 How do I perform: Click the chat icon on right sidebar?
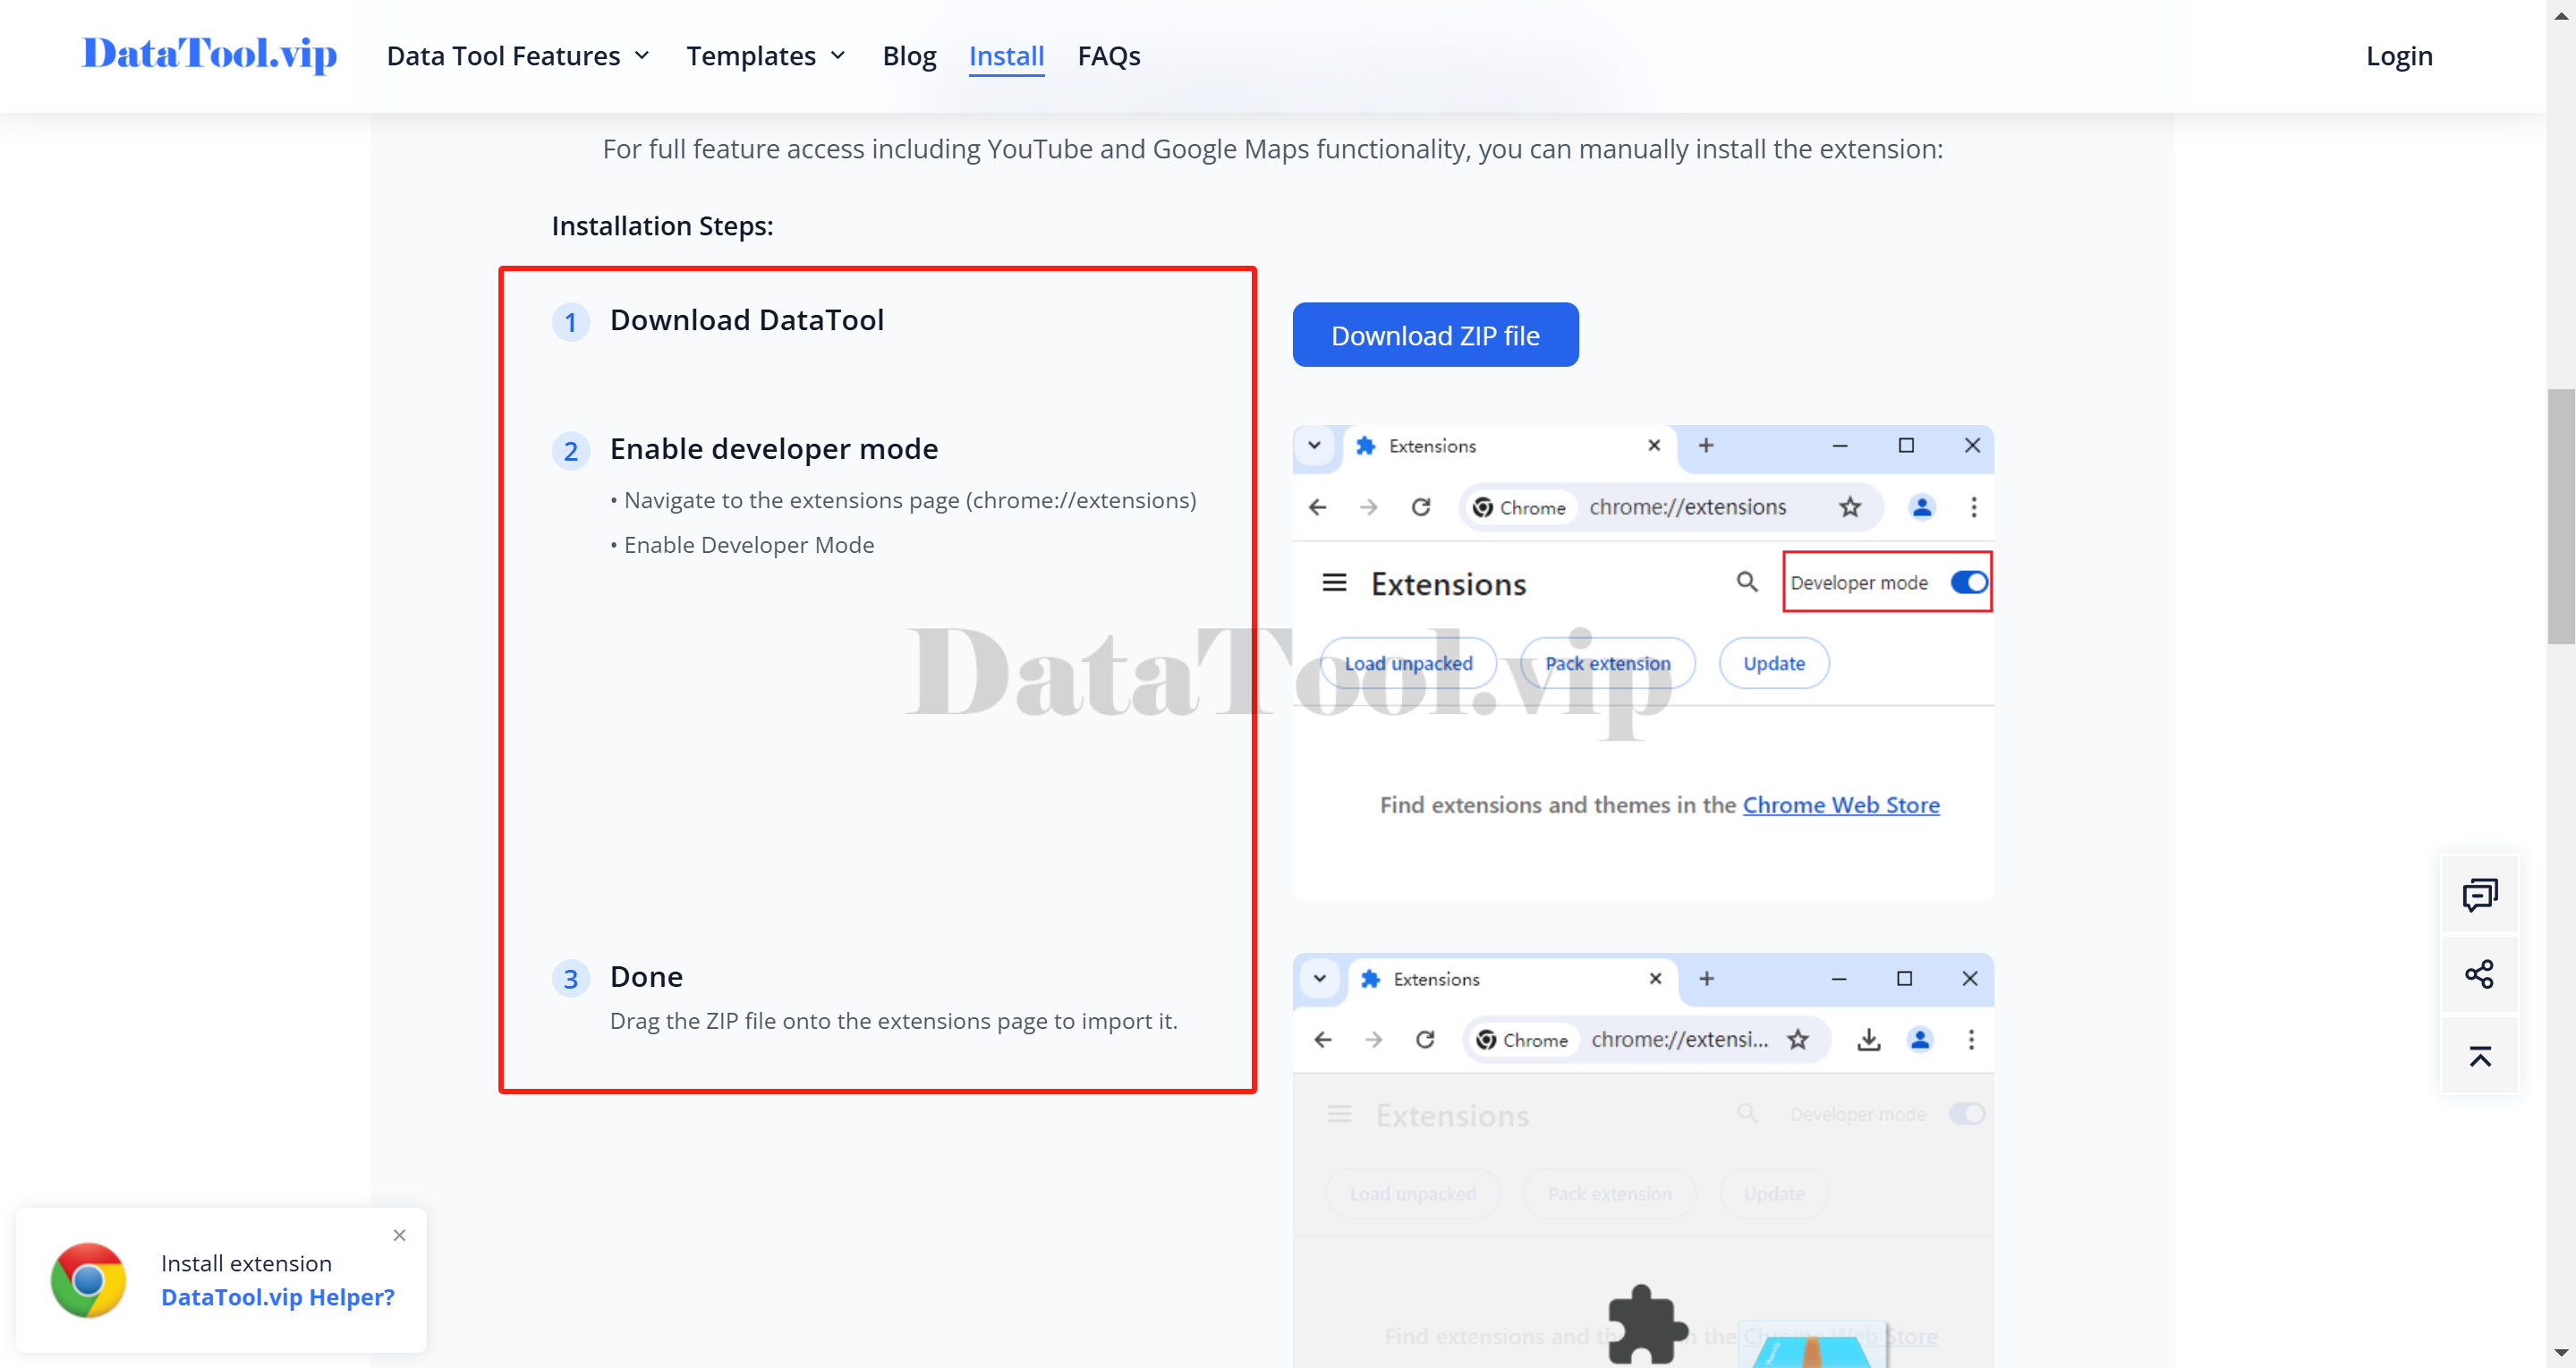point(2478,895)
